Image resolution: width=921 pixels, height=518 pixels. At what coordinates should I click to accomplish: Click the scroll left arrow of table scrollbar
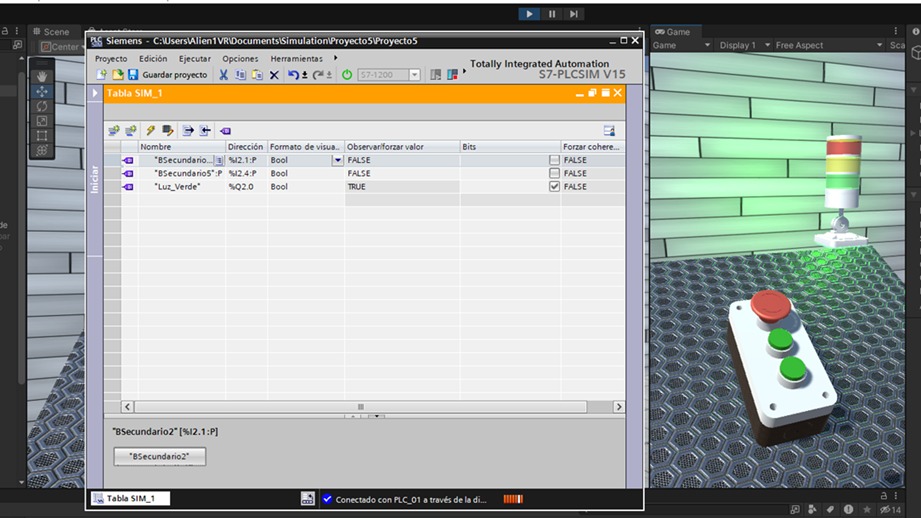[x=127, y=406]
